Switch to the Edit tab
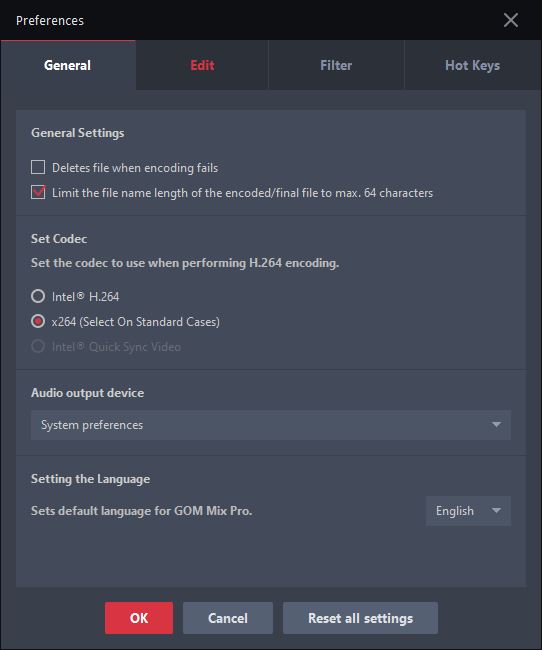Image resolution: width=542 pixels, height=650 pixels. (x=202, y=65)
